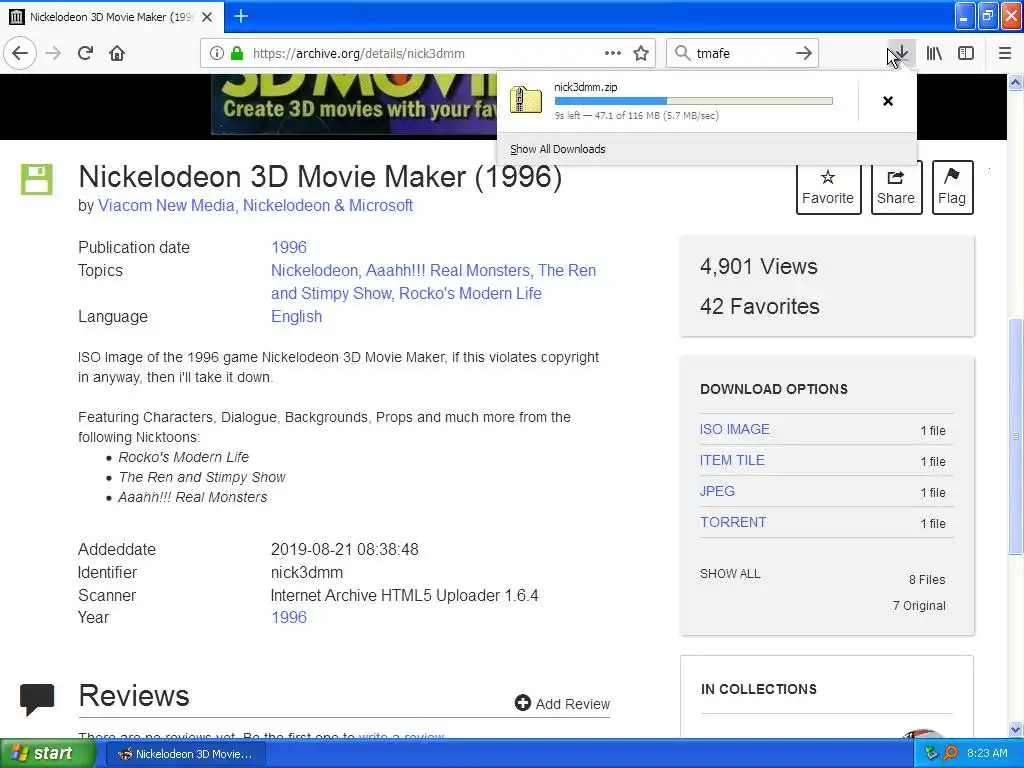Open Viacom New Media, Nickelodeon & Microsoft creator link
This screenshot has width=1024, height=768.
tap(255, 205)
